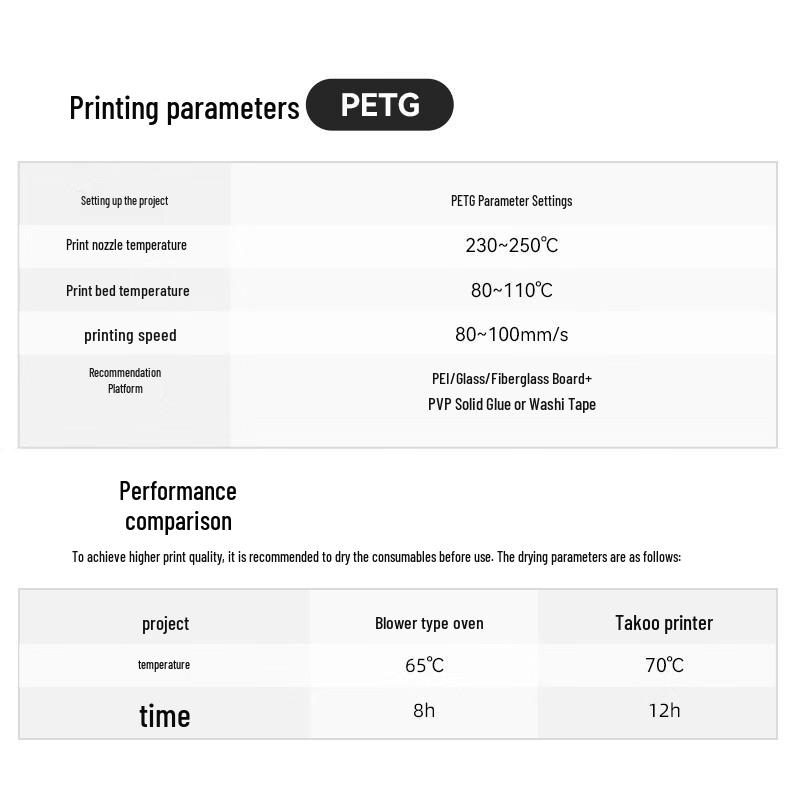Select the printing speed label
Screen dimensions: 800x800
tap(130, 336)
